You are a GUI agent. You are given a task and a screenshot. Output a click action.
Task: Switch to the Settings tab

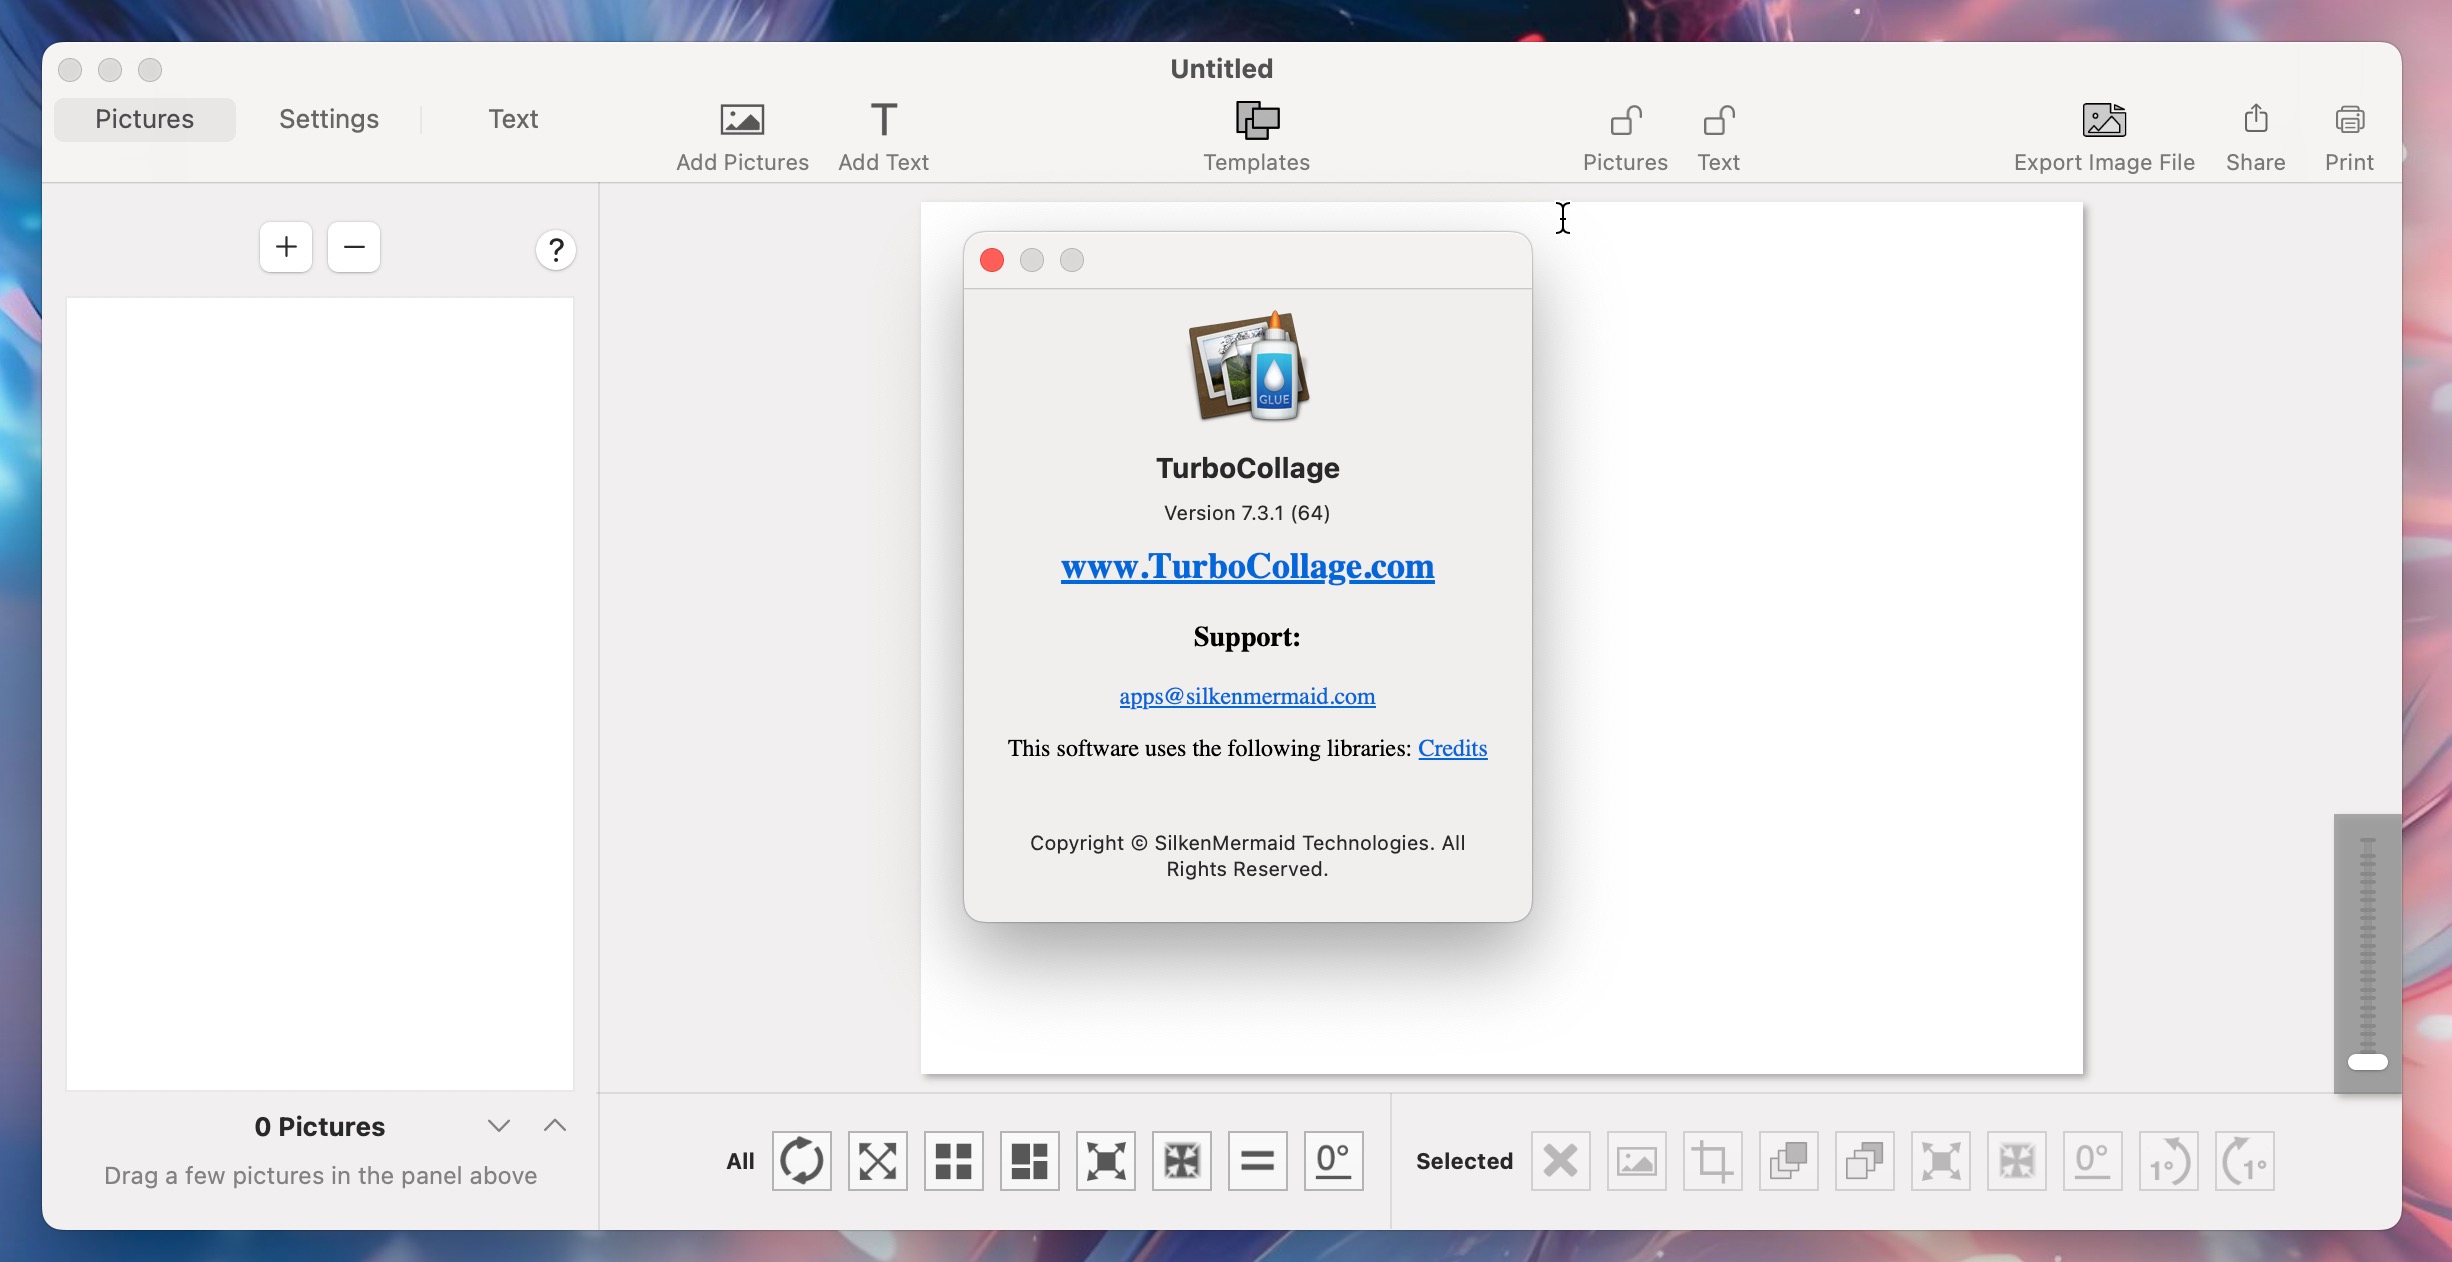tap(329, 119)
